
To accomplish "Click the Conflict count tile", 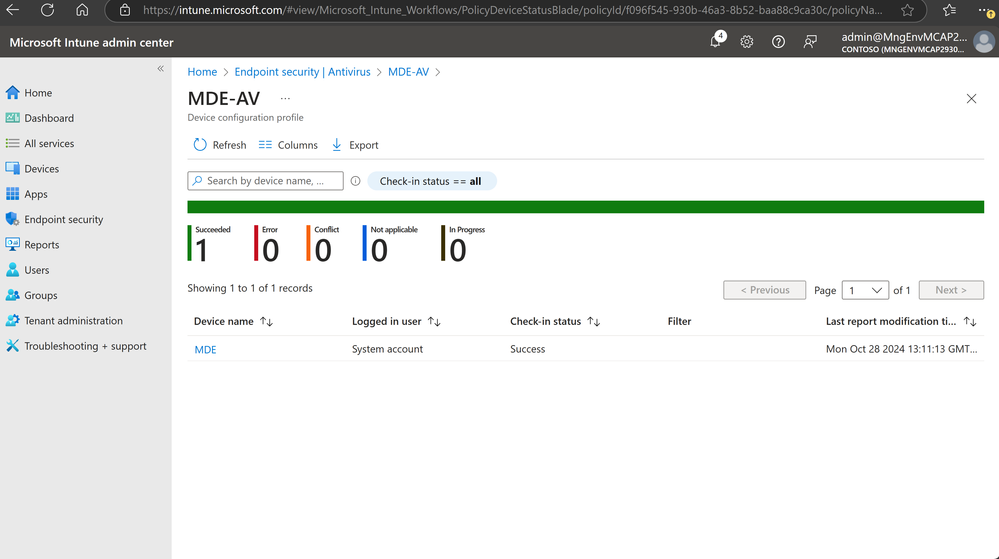I will pos(323,243).
